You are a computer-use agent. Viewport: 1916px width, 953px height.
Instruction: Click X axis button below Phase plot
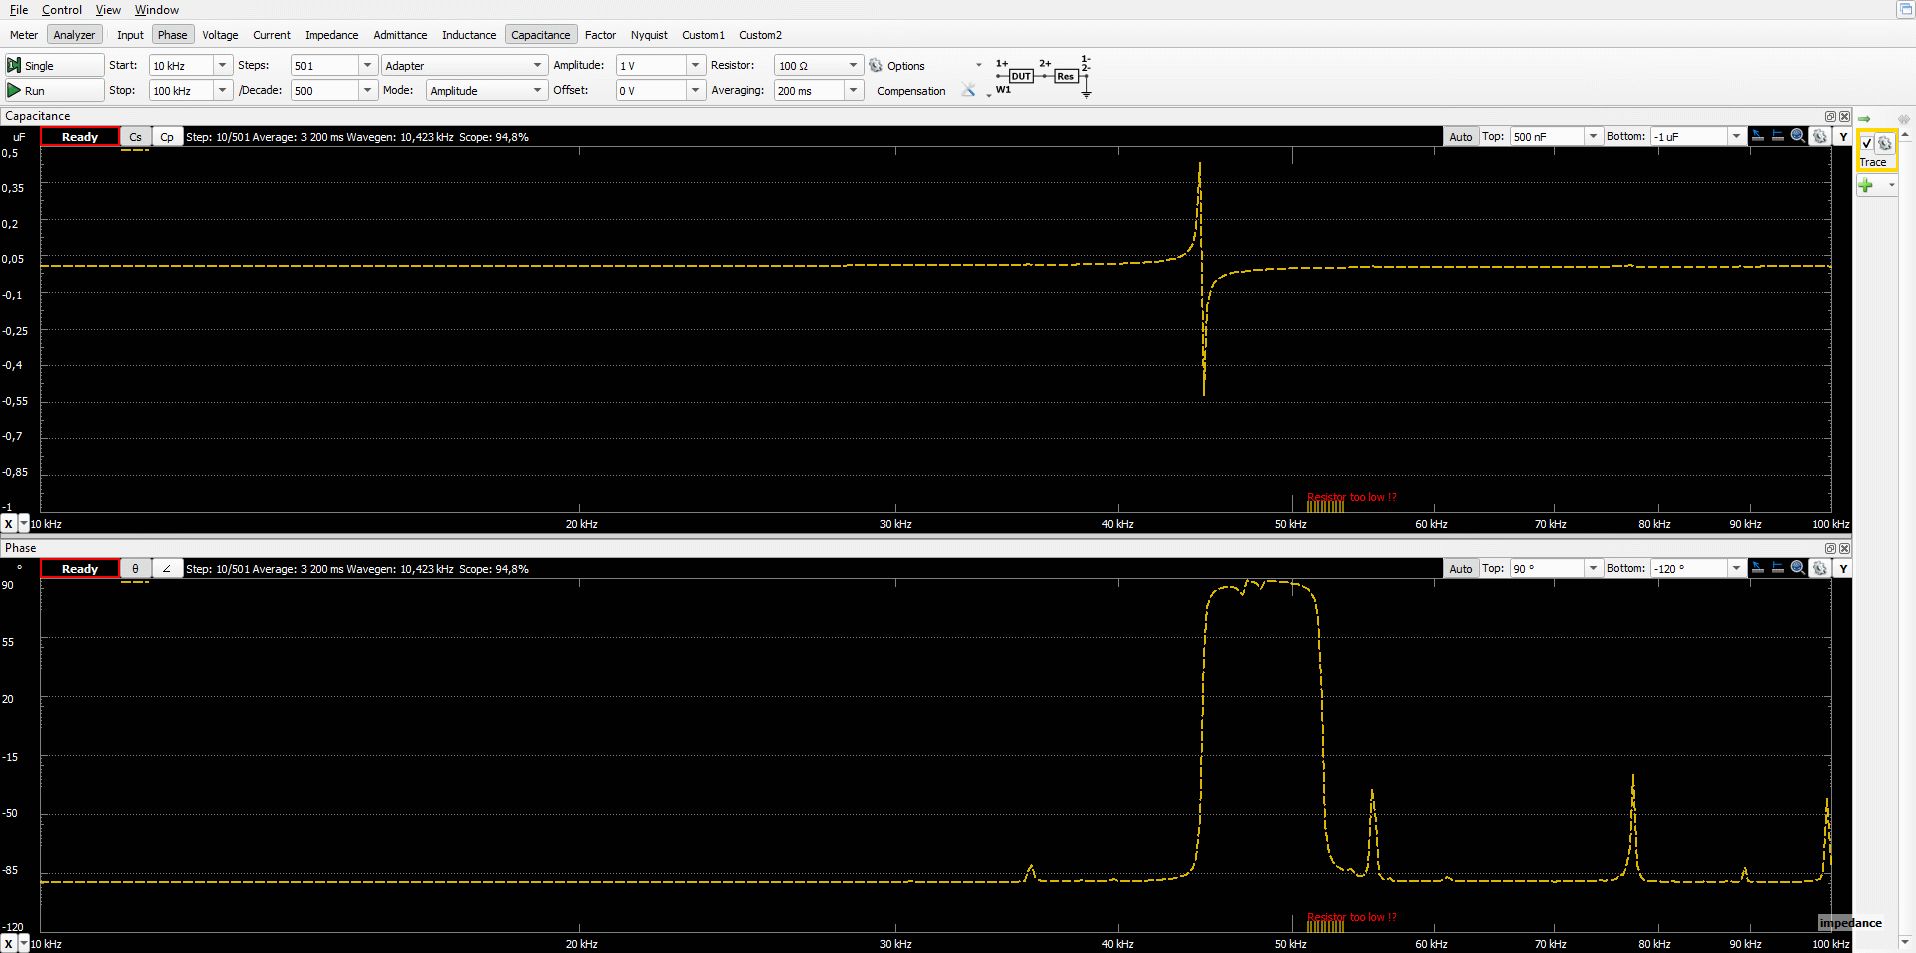coord(9,944)
